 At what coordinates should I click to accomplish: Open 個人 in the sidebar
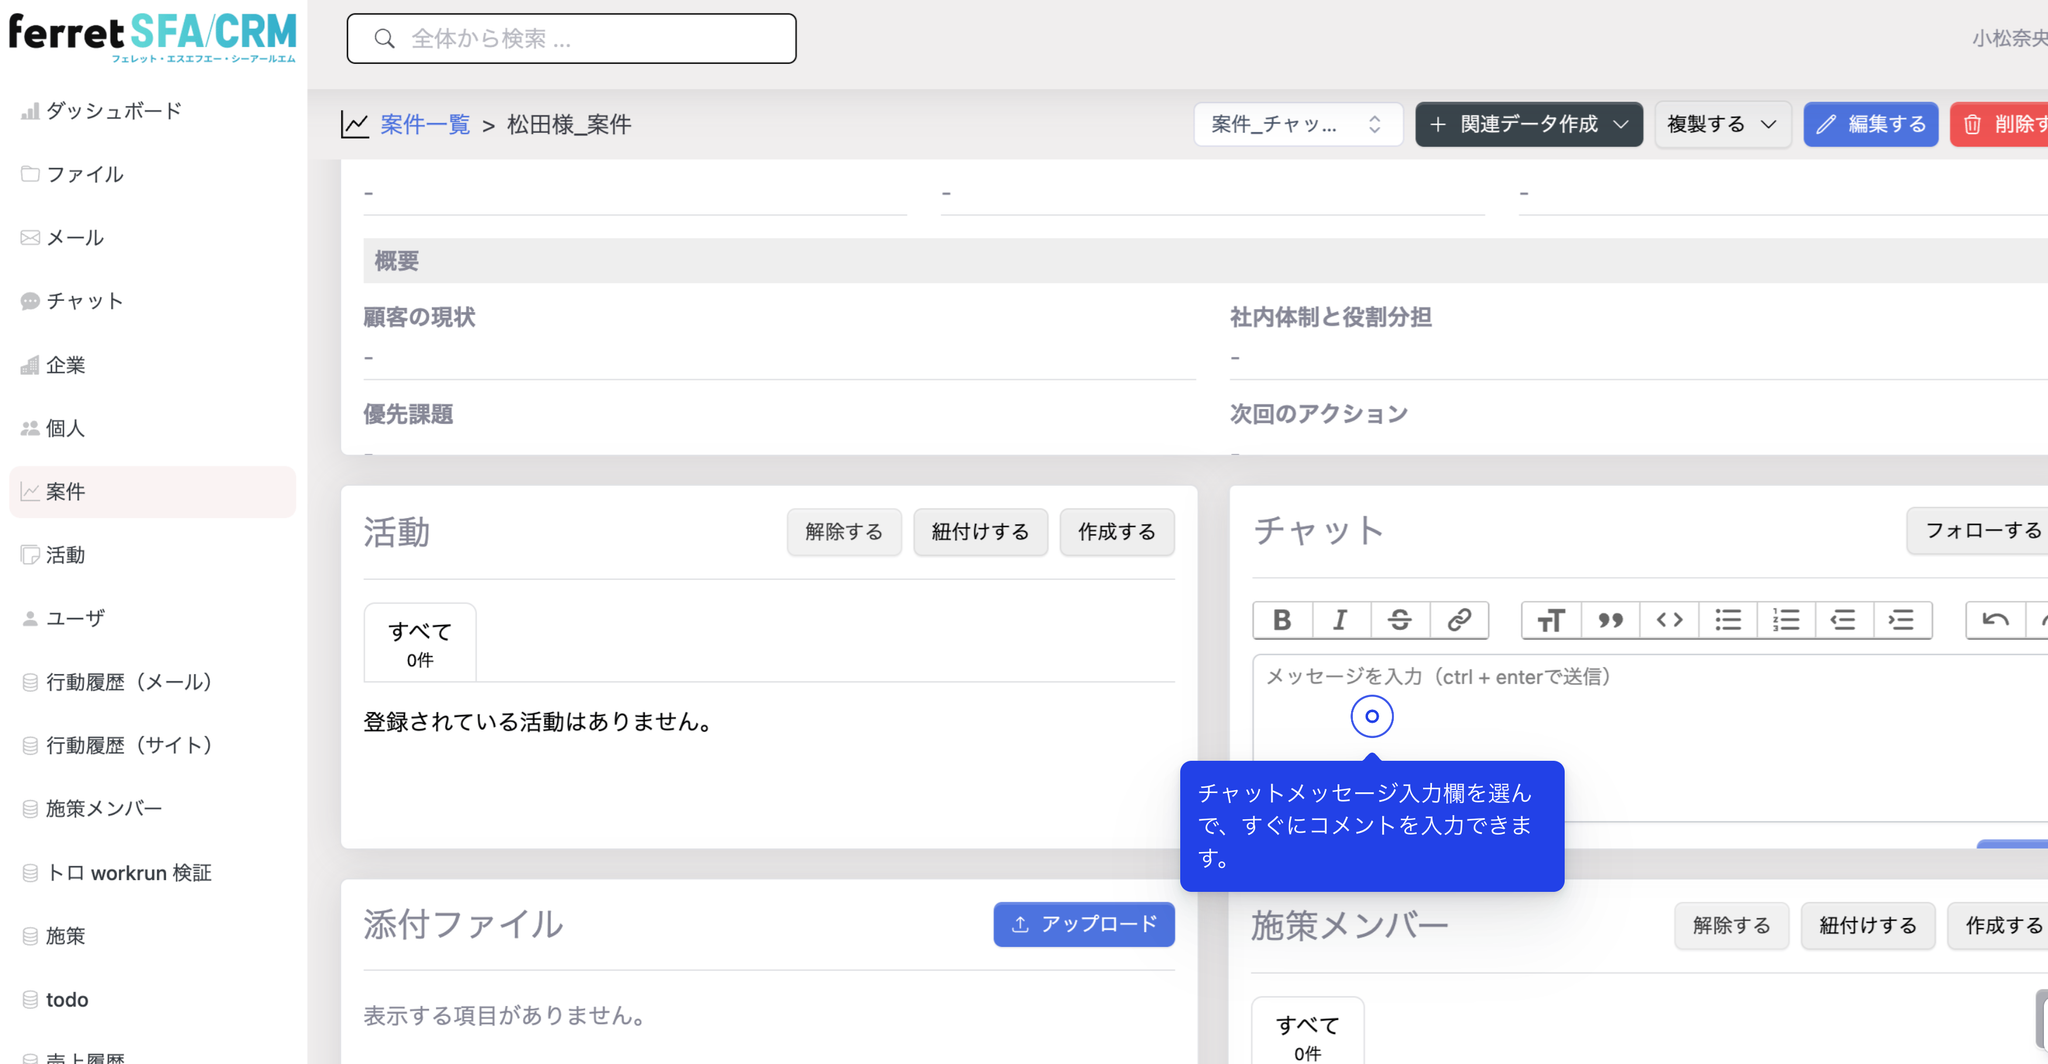(x=152, y=428)
